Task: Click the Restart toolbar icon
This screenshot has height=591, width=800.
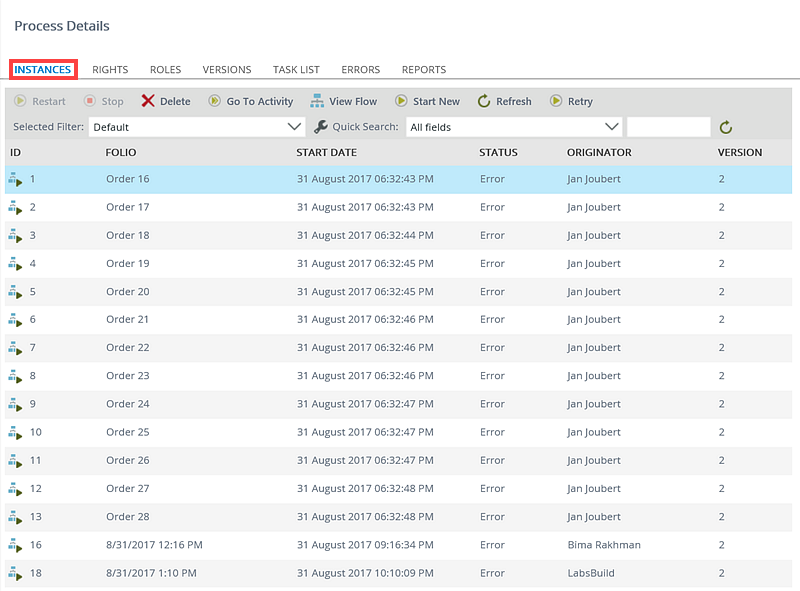Action: point(20,101)
